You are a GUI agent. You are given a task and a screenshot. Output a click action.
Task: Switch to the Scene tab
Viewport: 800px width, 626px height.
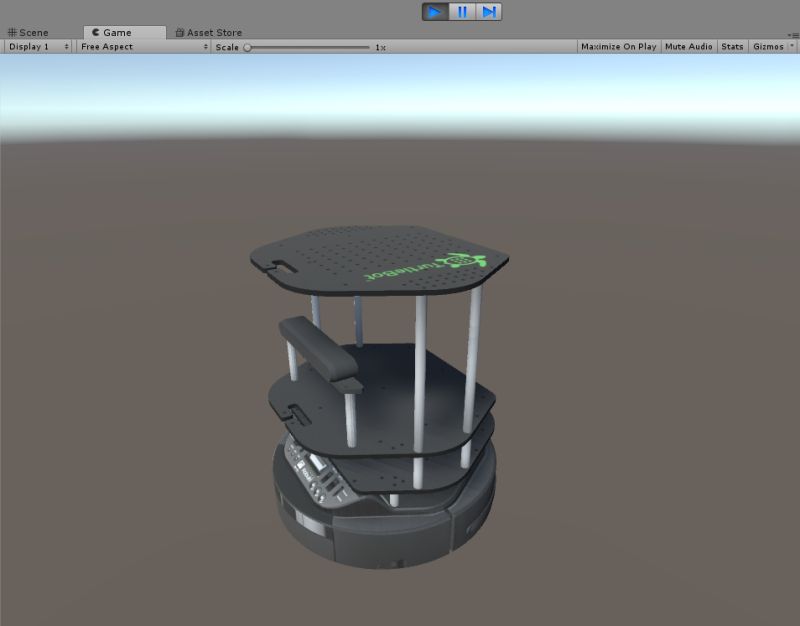(x=30, y=31)
